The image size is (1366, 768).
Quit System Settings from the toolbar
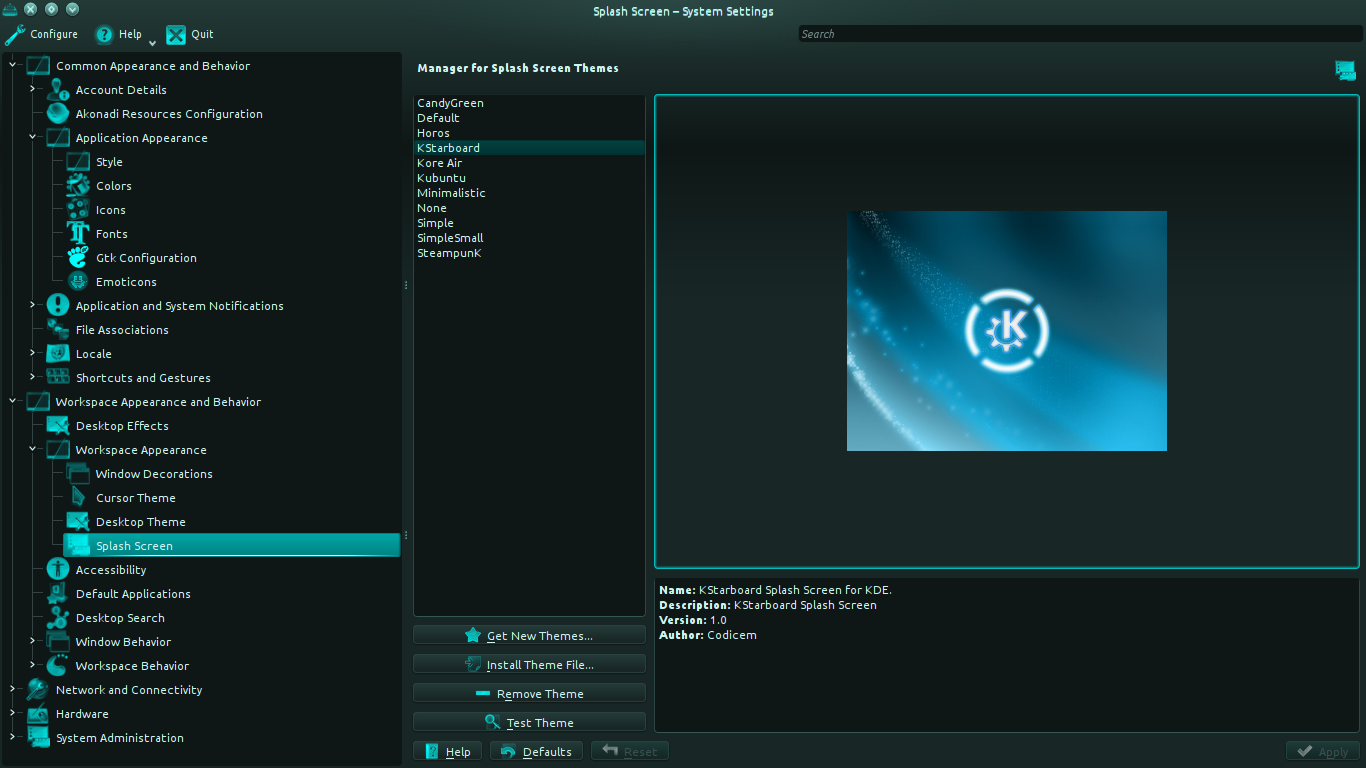[x=190, y=34]
